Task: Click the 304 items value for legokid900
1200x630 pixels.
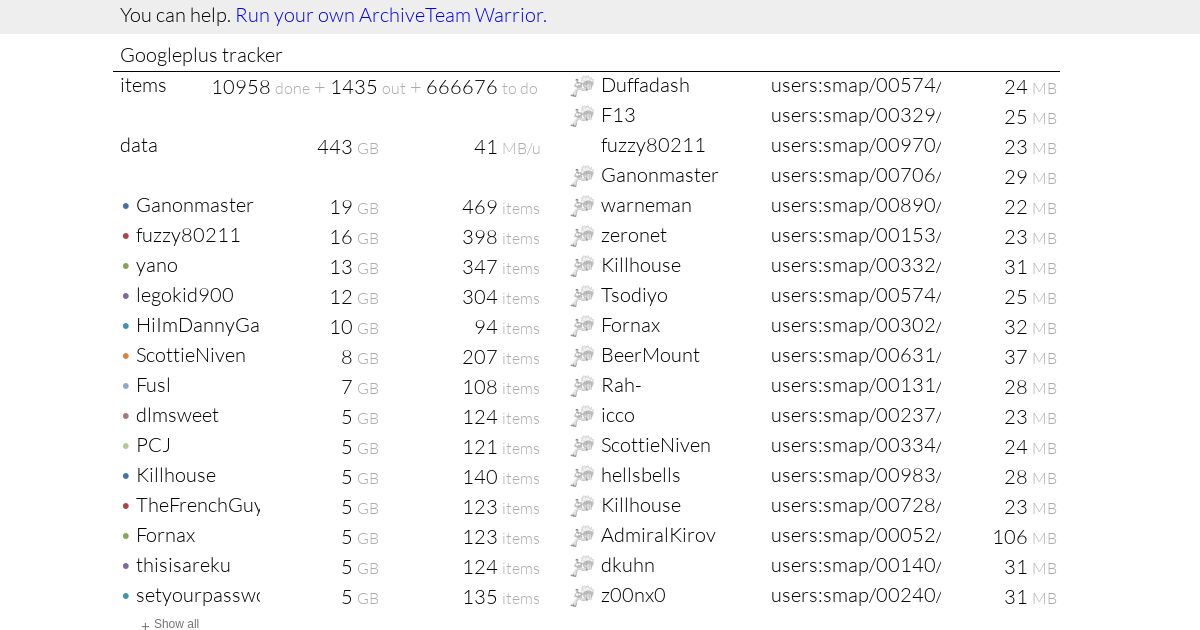Action: click(x=501, y=297)
